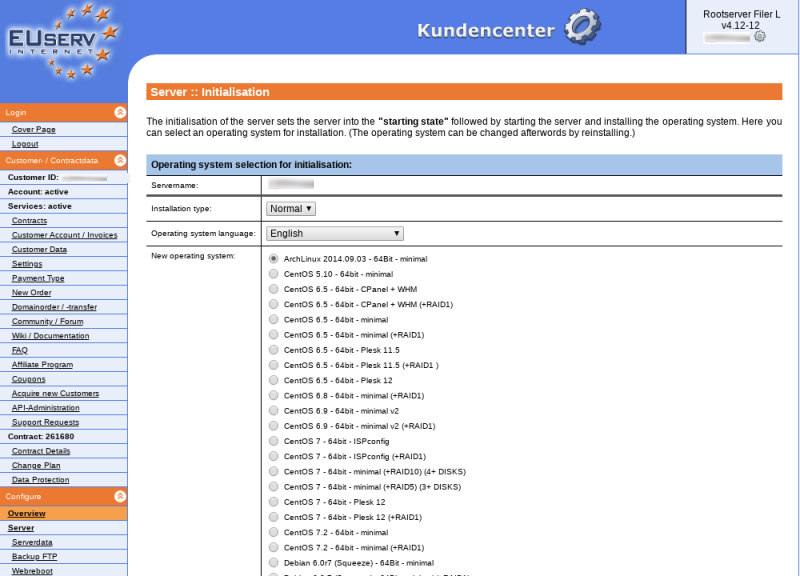View Contract Details

(41, 451)
